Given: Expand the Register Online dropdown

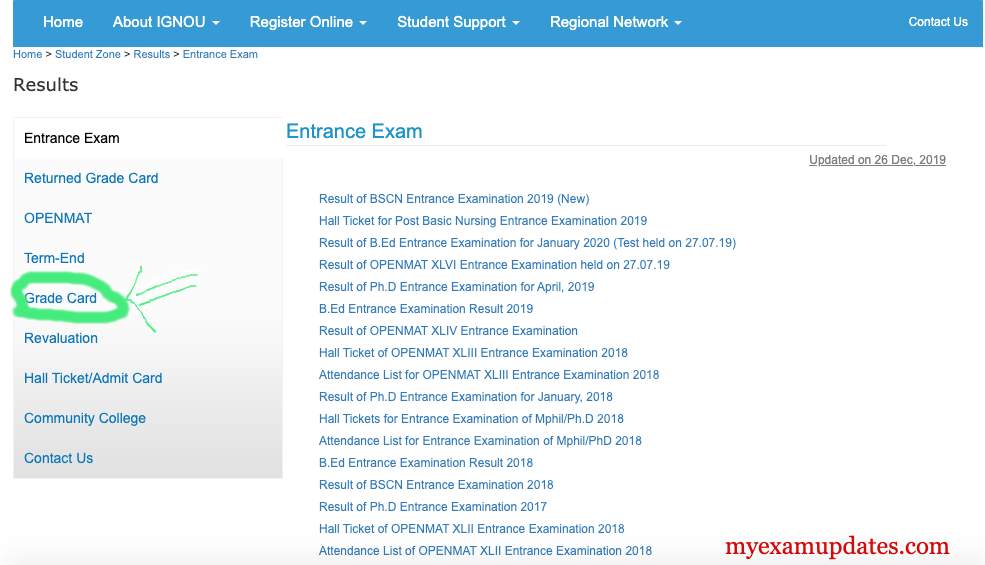Looking at the screenshot, I should tap(308, 22).
